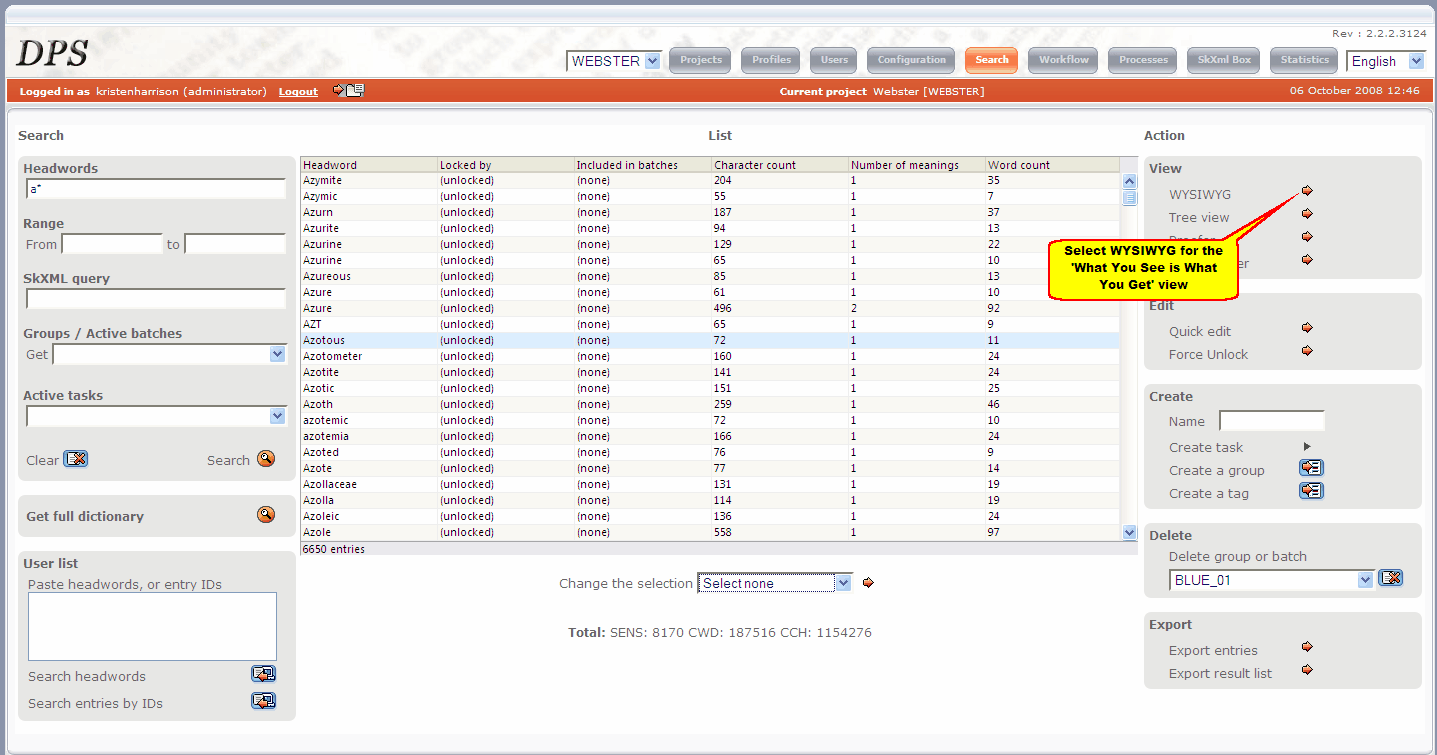Click the Logout link
This screenshot has width=1437, height=755.
coord(298,91)
